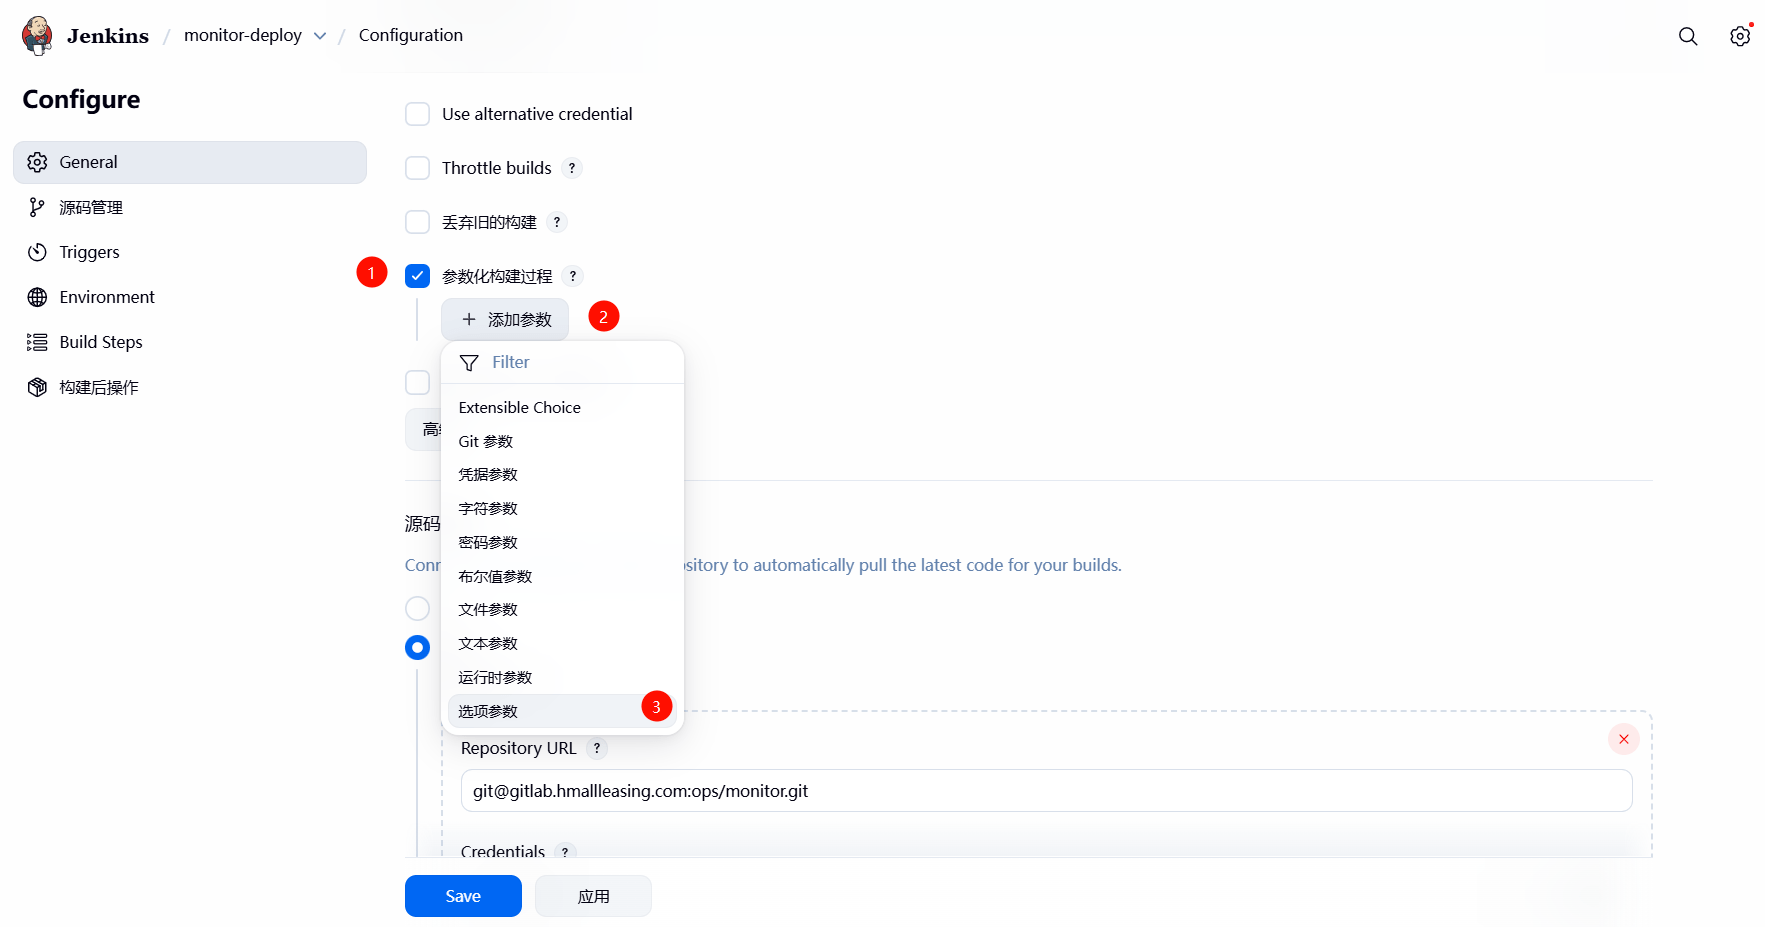Click the Jenkins butler logo icon
The image size is (1765, 927).
[37, 36]
